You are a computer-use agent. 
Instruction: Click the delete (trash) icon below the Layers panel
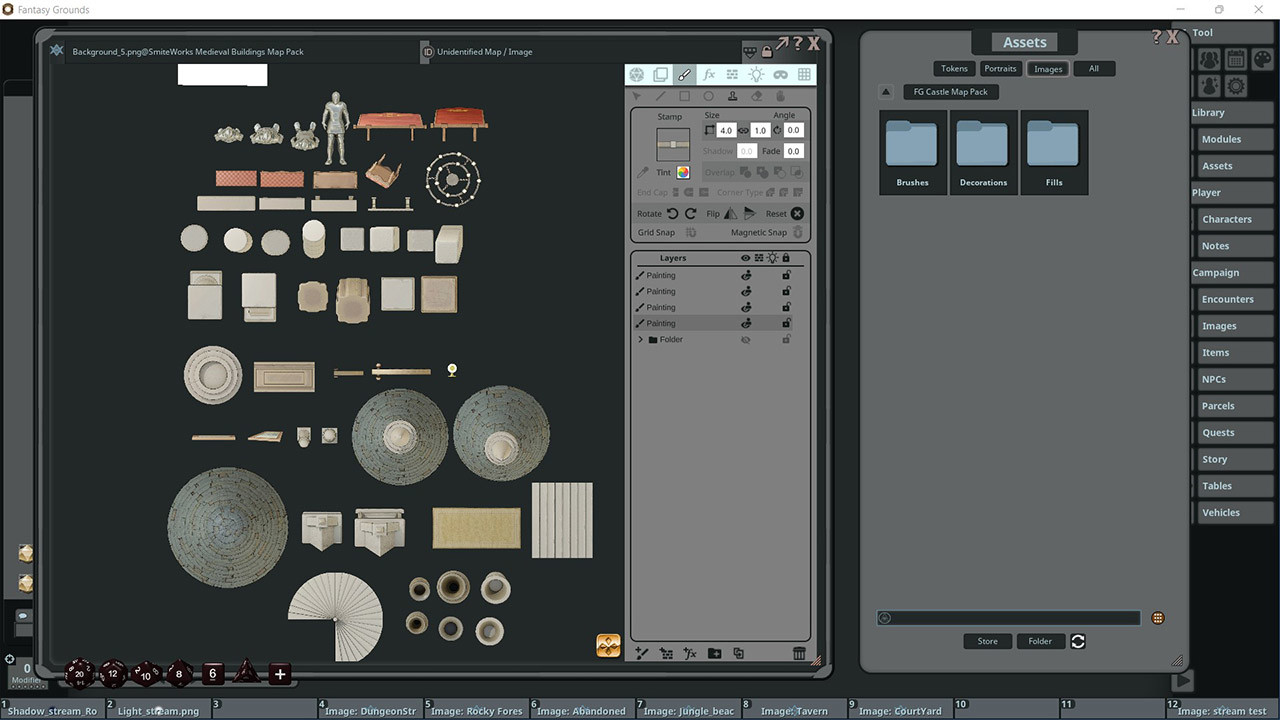coord(800,653)
